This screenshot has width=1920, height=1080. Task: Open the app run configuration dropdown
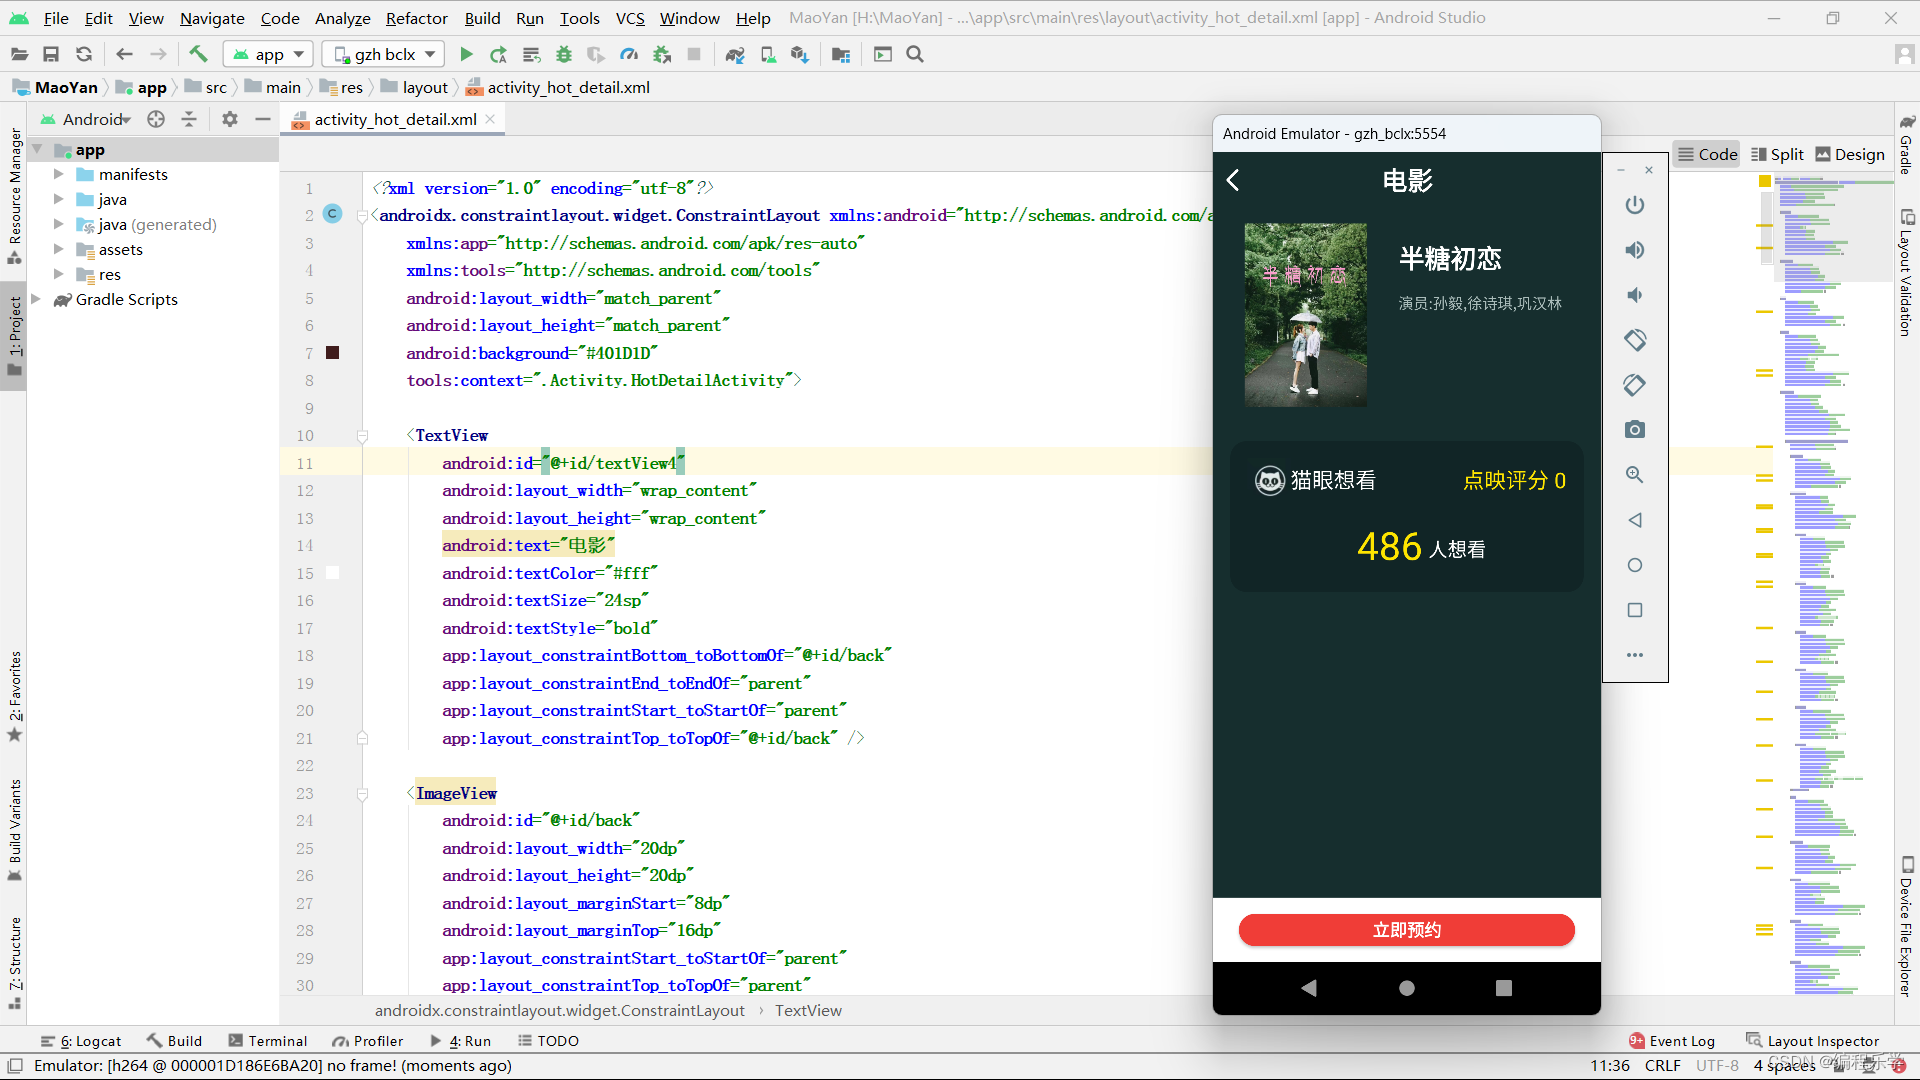[x=268, y=55]
